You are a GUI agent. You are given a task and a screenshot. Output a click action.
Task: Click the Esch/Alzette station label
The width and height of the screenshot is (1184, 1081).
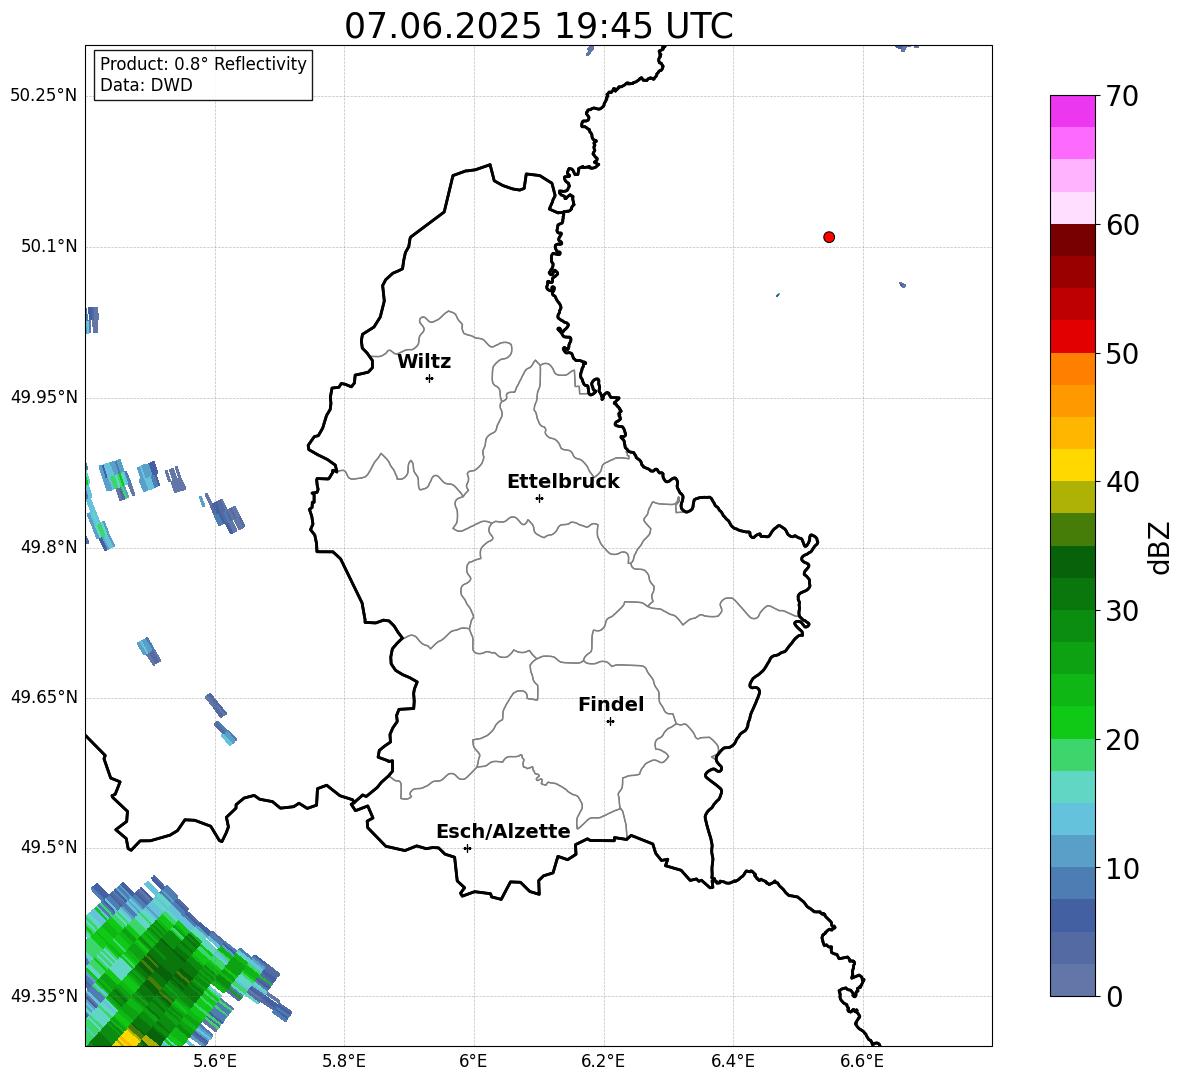(503, 831)
